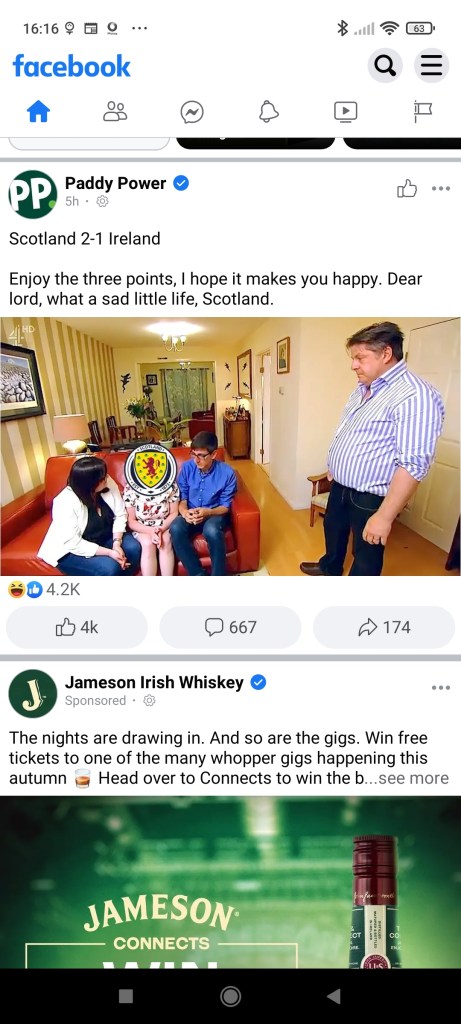The width and height of the screenshot is (461, 1024).
Task: Open the Watch video tab icon
Action: 345,112
